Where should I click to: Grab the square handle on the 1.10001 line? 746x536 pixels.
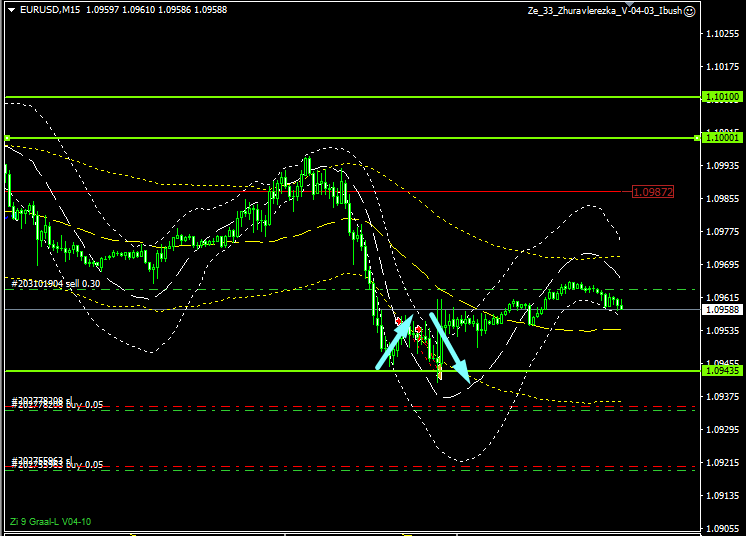tap(7, 138)
